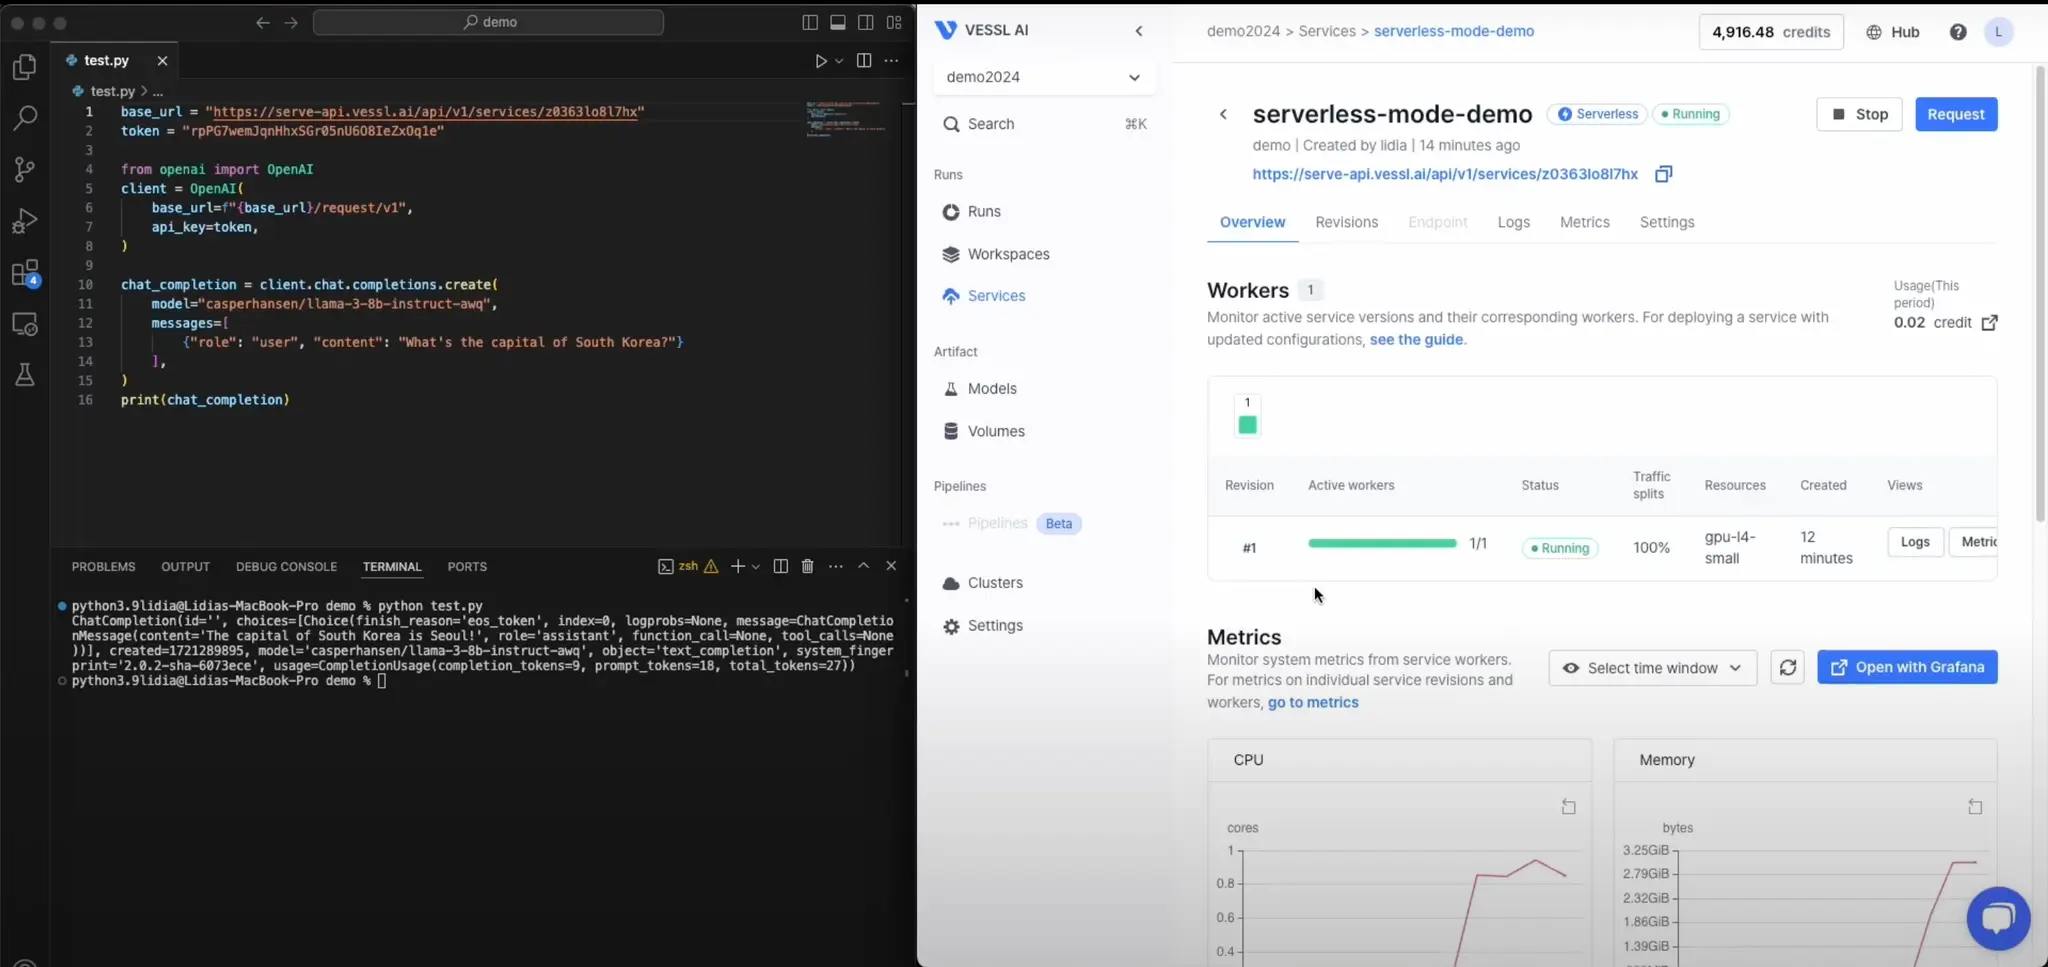Image resolution: width=2048 pixels, height=967 pixels.
Task: Open the Metrics tab of the service
Action: (x=1584, y=222)
